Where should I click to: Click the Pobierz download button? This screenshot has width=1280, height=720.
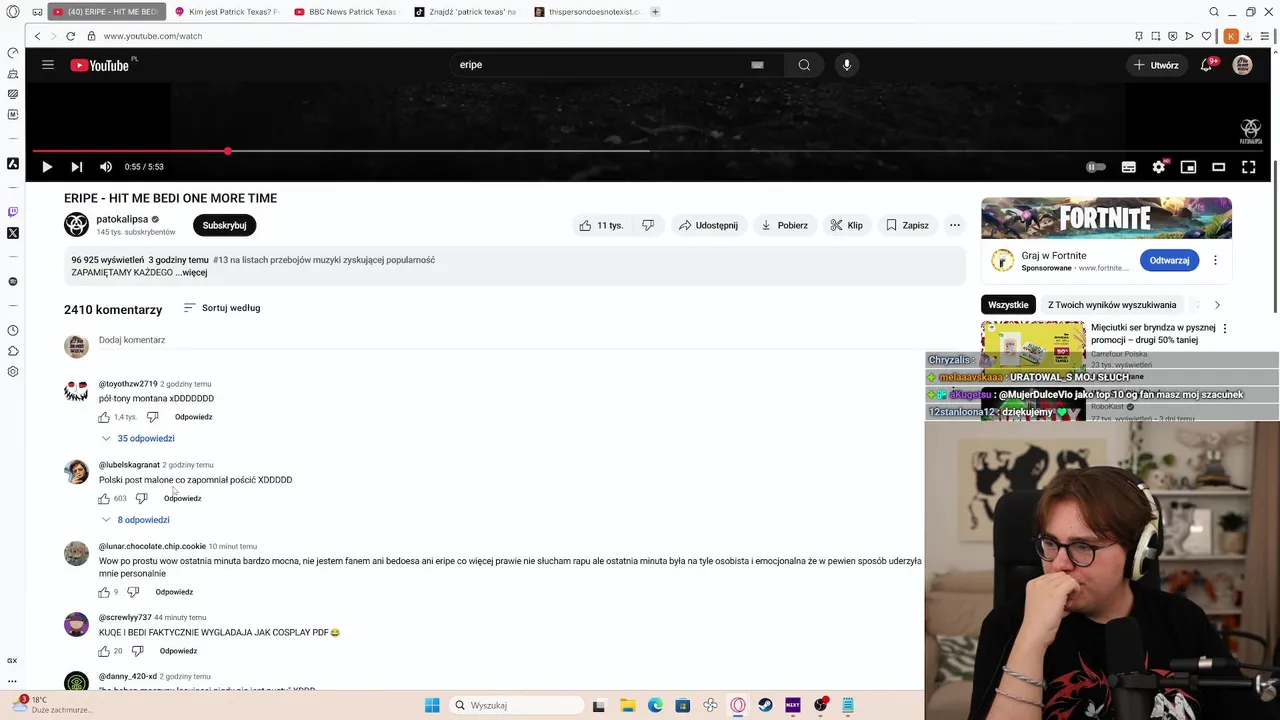pyautogui.click(x=784, y=225)
